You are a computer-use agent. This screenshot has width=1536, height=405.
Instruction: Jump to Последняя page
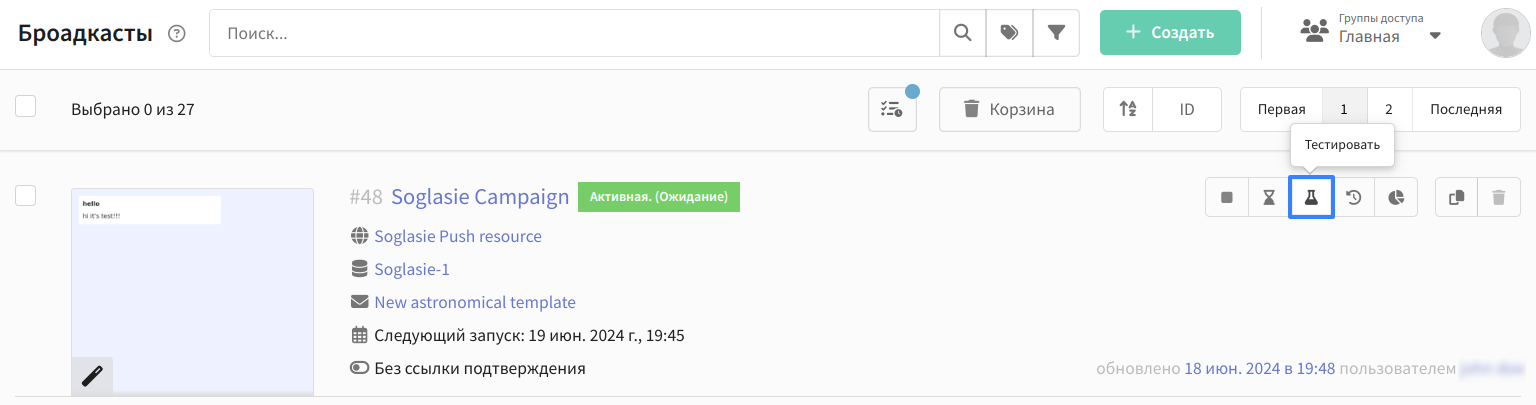click(x=1465, y=109)
